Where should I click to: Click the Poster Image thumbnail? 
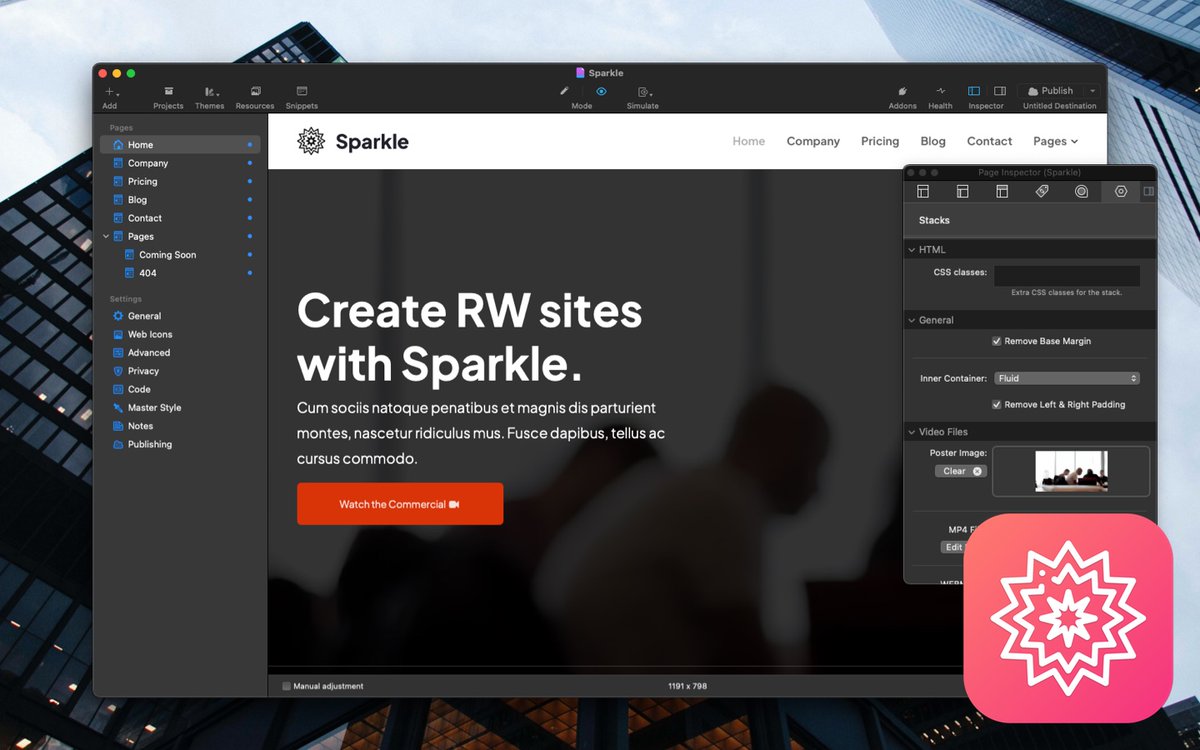1071,471
